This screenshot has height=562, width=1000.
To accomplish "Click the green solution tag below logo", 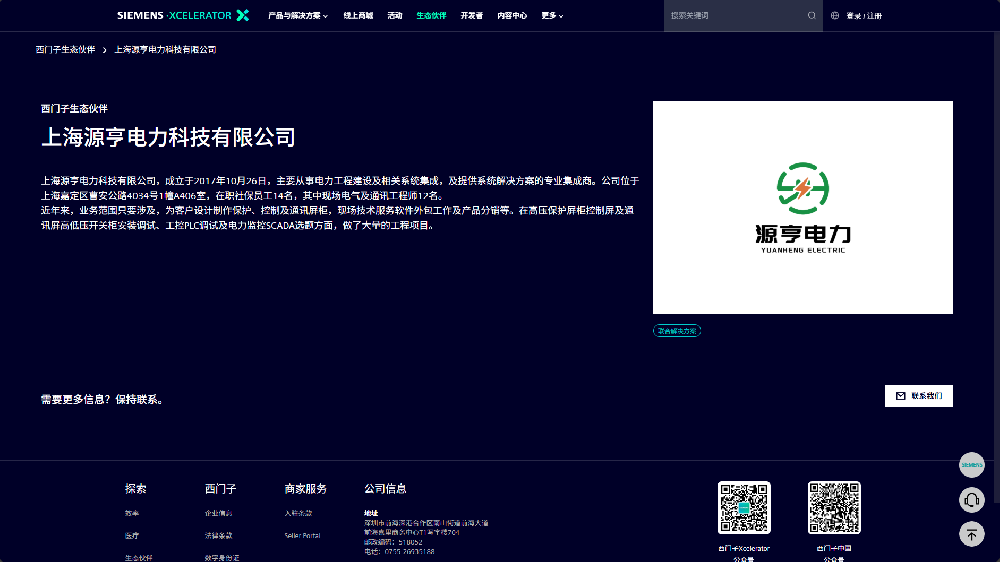I will coord(677,330).
